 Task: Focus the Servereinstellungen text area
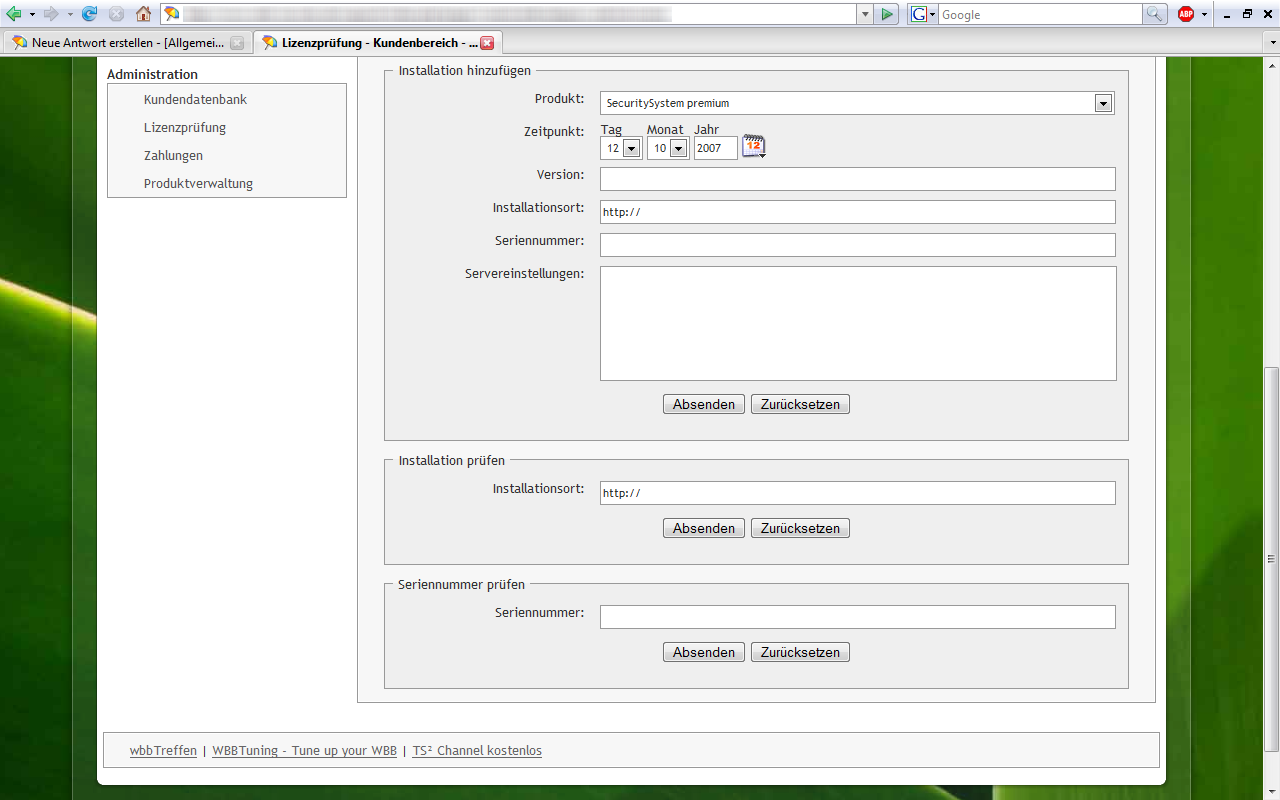858,323
